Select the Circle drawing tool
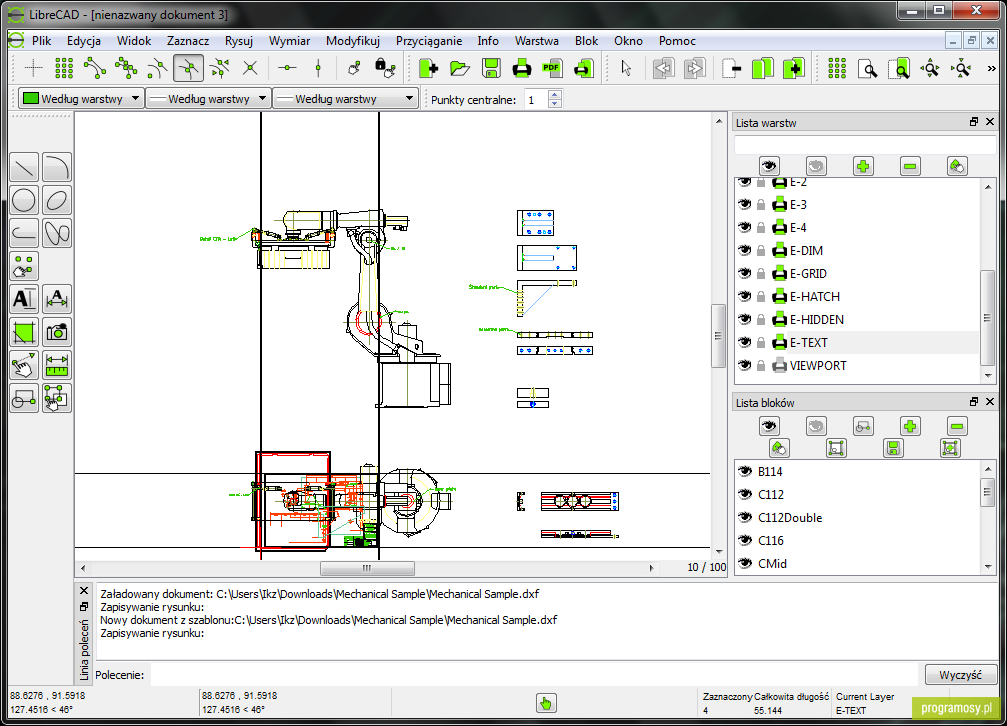Viewport: 1007px width, 726px height. click(24, 200)
